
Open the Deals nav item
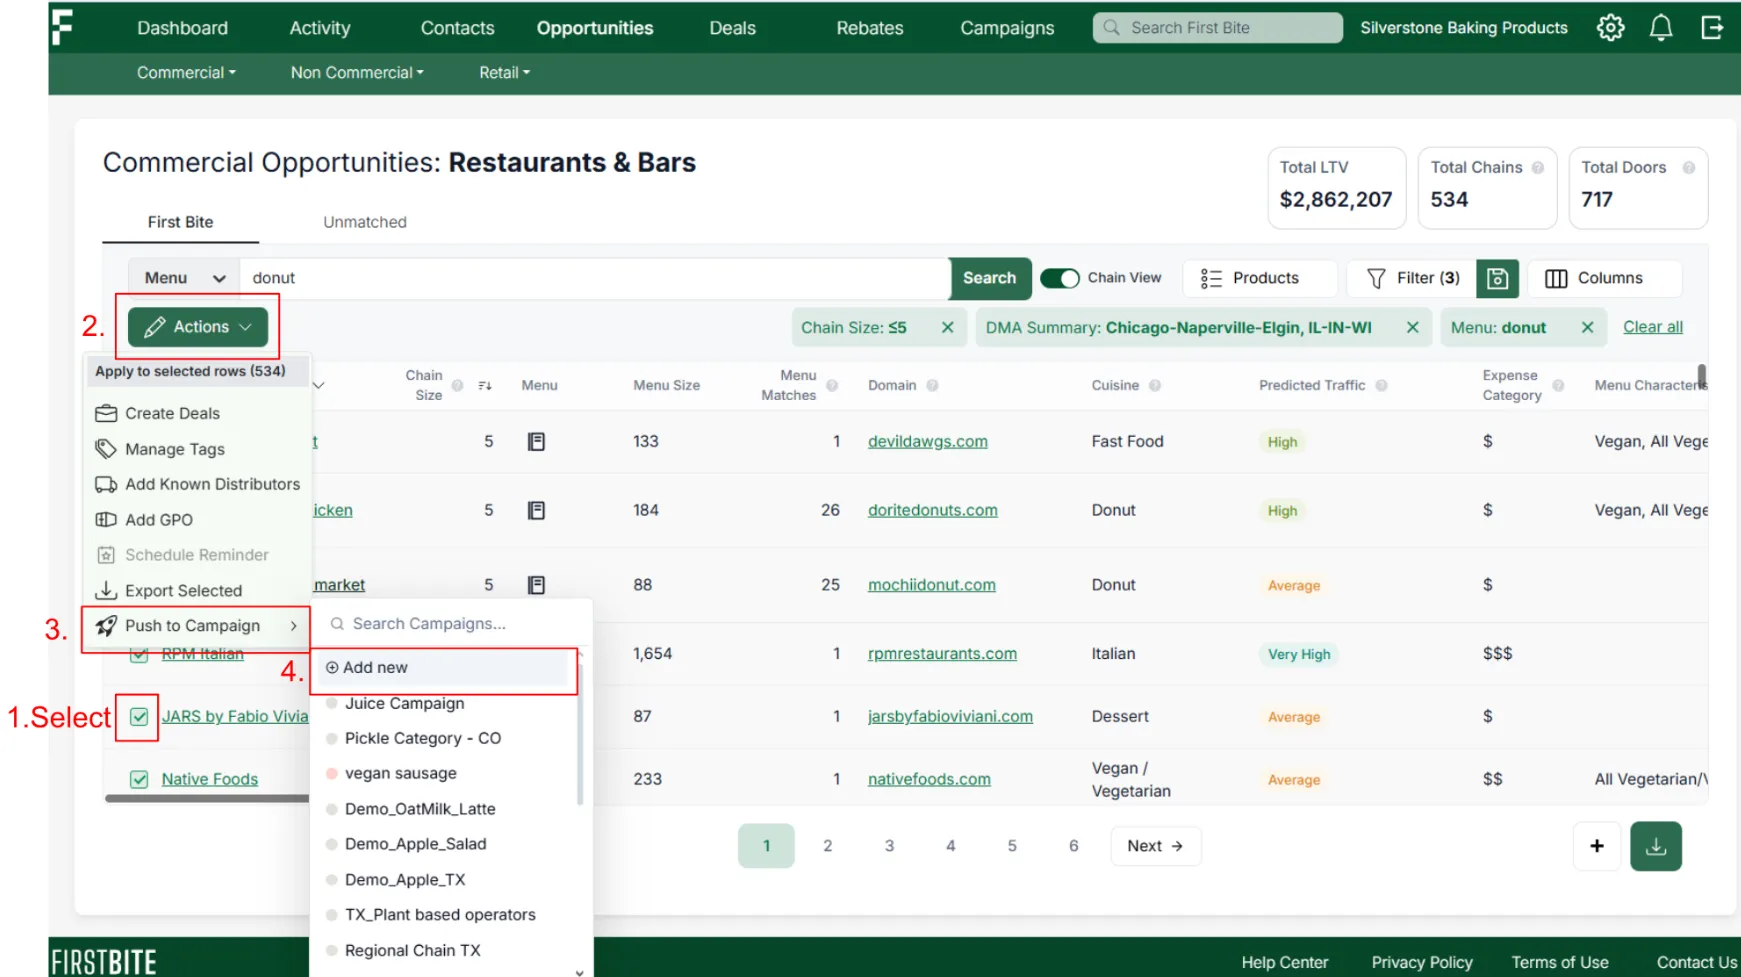[732, 28]
